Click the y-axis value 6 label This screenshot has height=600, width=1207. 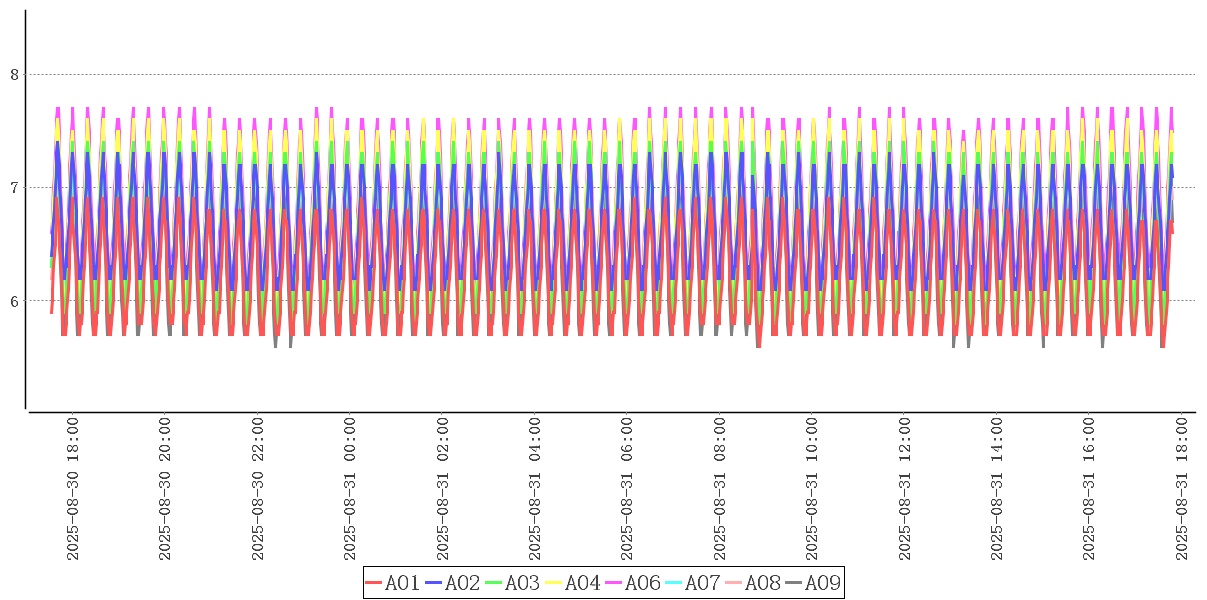(x=14, y=301)
